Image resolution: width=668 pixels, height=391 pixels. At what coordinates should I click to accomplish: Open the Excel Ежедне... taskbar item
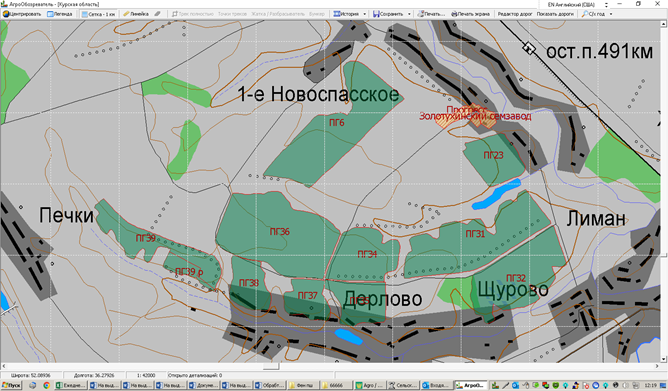coord(71,385)
